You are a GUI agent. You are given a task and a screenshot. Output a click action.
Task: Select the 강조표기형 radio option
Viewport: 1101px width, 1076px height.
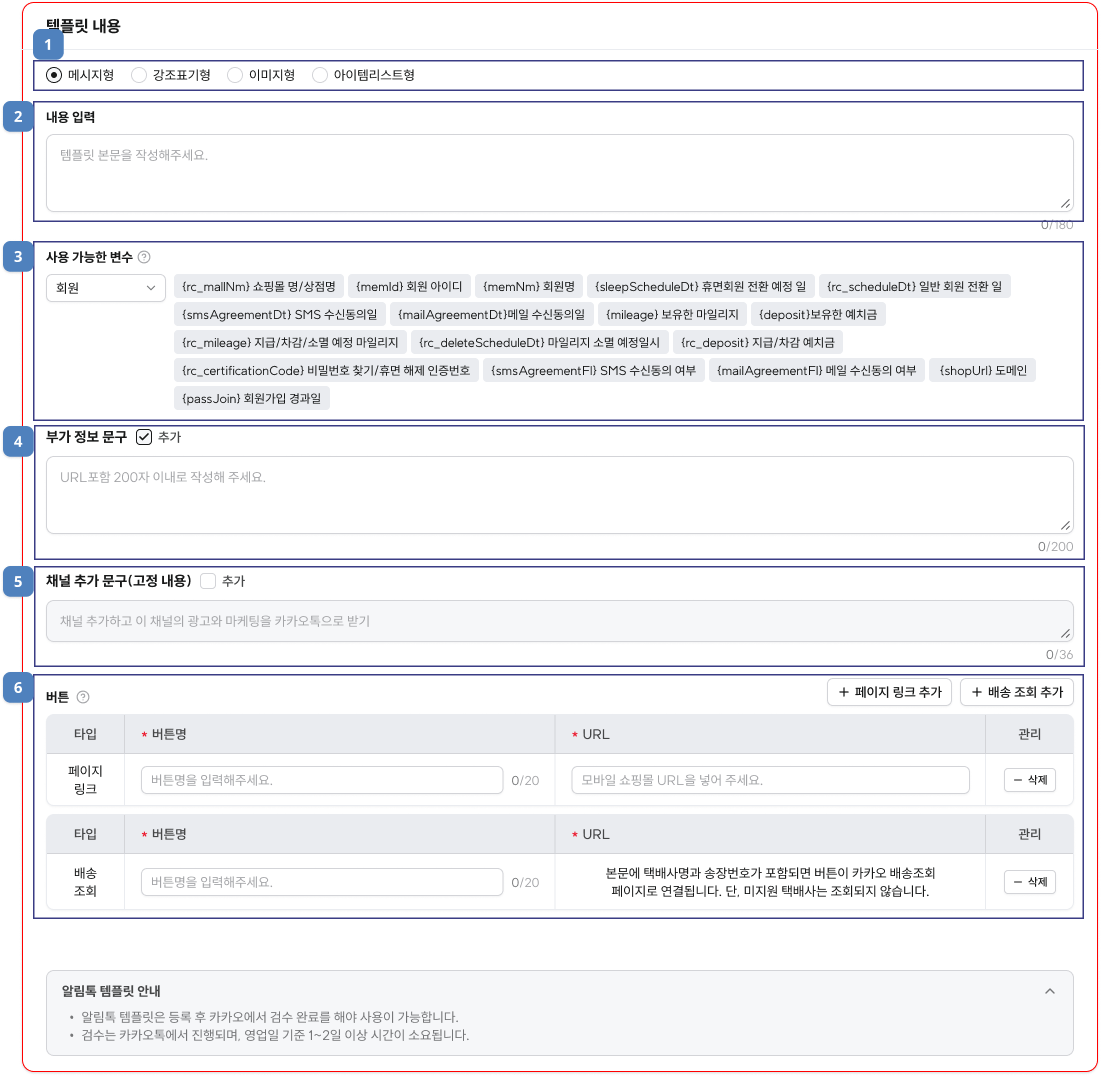(x=139, y=75)
